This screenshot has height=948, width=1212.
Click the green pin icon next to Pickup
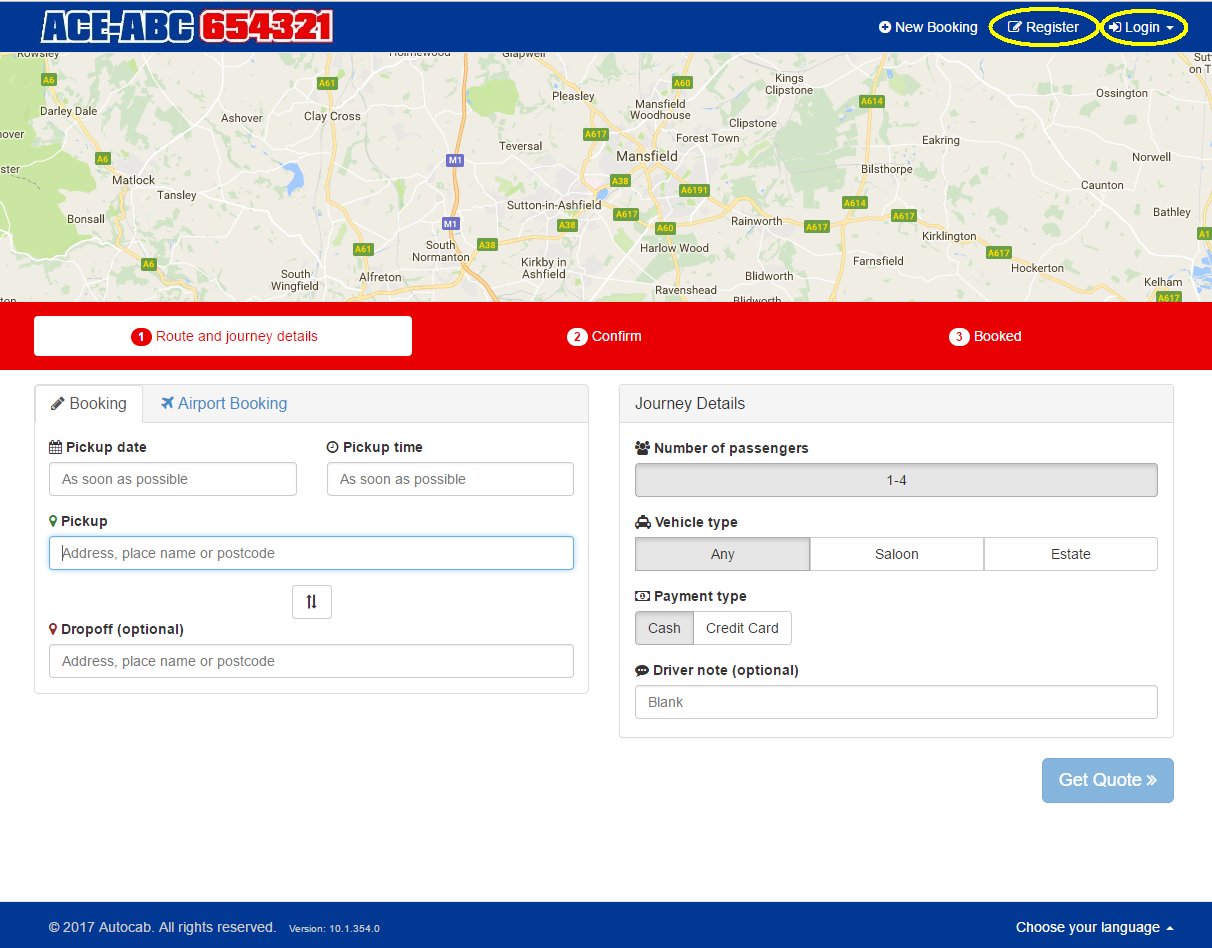53,521
